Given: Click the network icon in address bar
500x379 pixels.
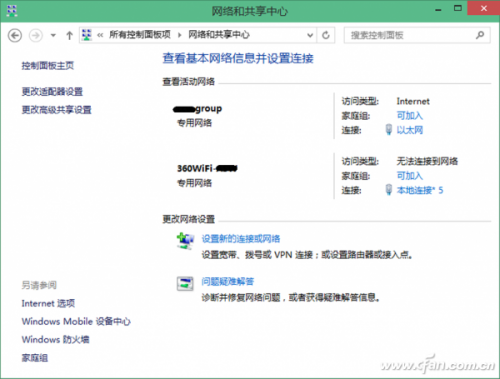Looking at the screenshot, I should [87, 35].
